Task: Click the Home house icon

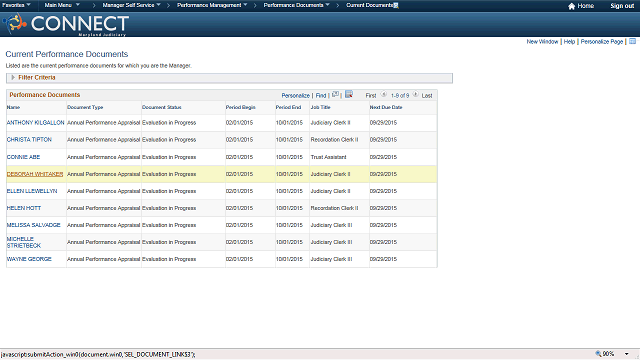Action: coord(571,6)
